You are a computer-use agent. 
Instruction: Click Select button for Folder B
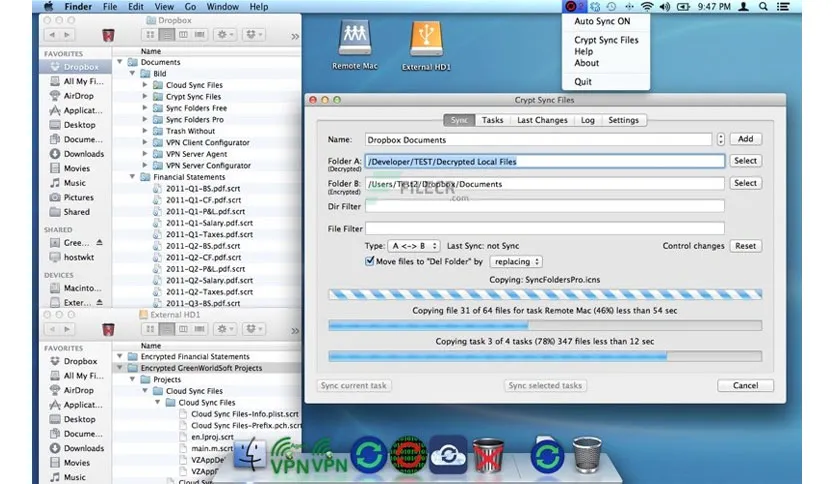tap(745, 183)
